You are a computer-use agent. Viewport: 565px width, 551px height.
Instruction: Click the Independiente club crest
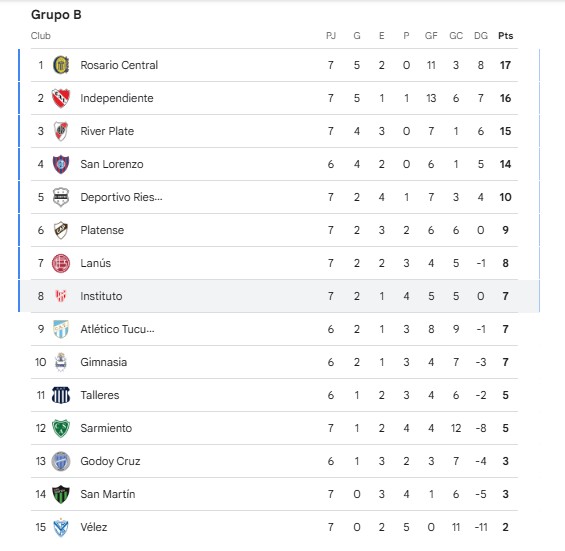tap(61, 98)
